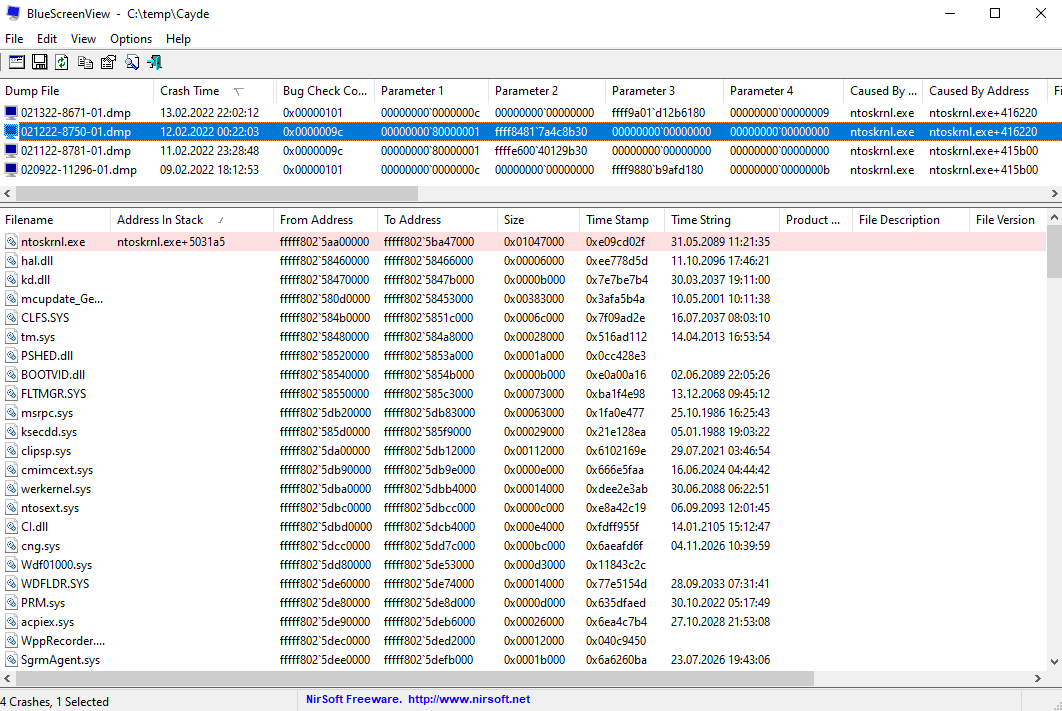Image resolution: width=1062 pixels, height=711 pixels.
Task: Sort by the Dump File column header
Action: pos(77,91)
